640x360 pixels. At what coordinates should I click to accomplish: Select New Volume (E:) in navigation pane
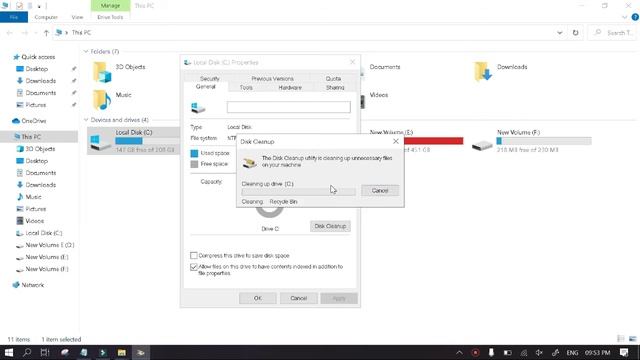[47, 257]
